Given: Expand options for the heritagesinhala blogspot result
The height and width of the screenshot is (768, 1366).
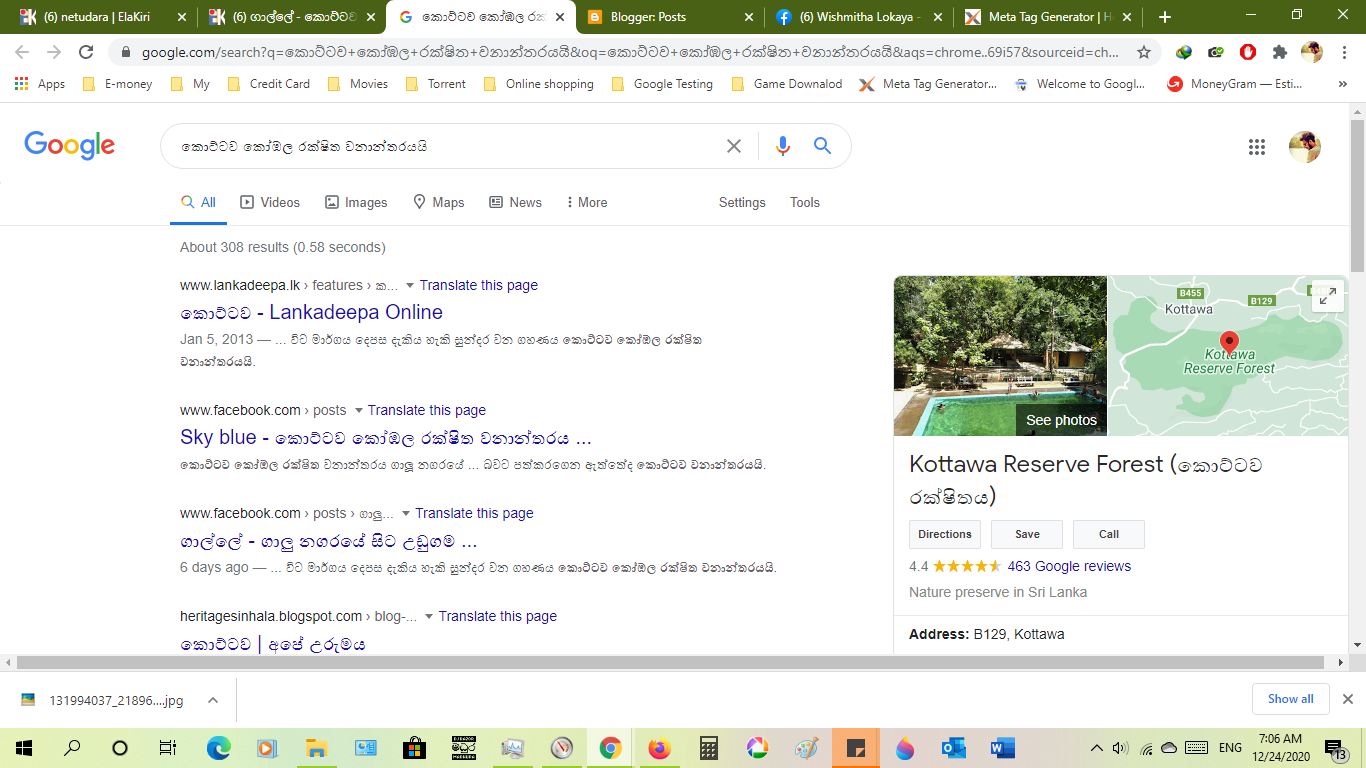Looking at the screenshot, I should 428,617.
